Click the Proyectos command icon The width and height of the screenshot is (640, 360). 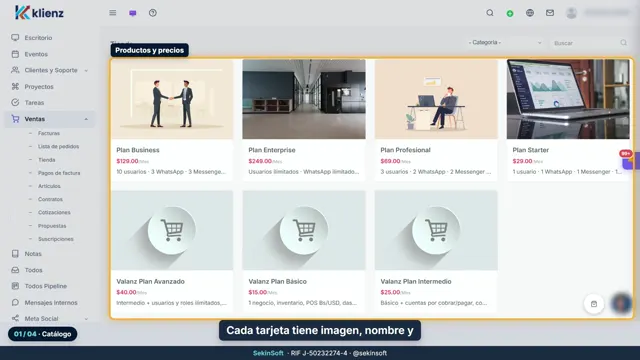[15, 87]
